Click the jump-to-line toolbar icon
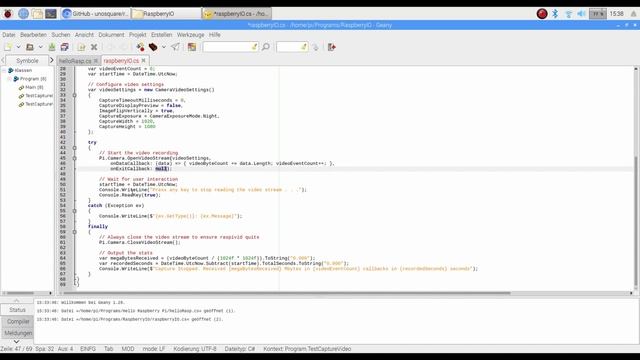This screenshot has width=640, height=360. coord(315,47)
